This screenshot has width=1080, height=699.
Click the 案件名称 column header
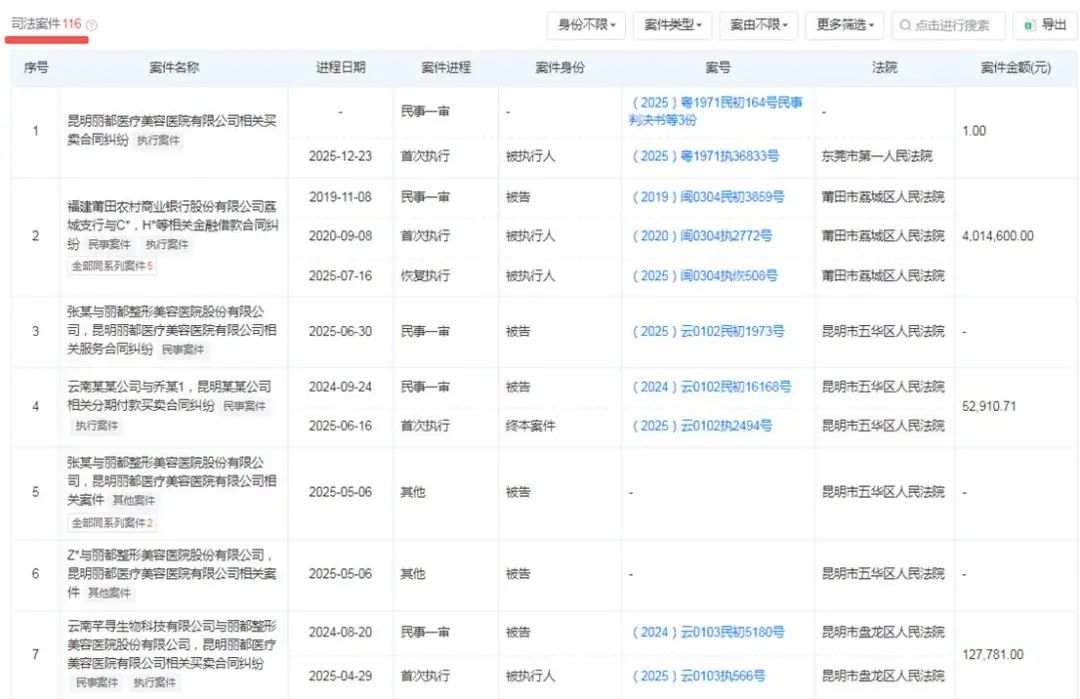[x=174, y=67]
